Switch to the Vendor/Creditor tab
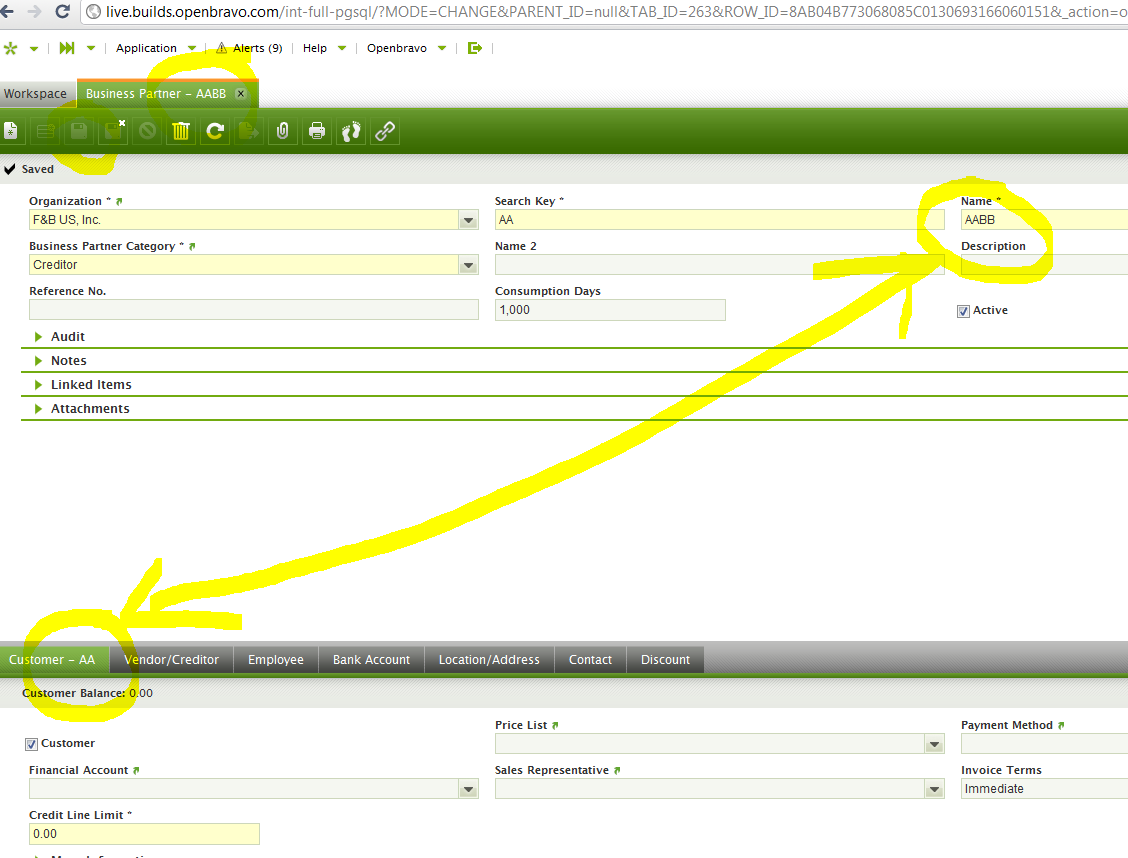Screen dimensions: 1128x858 pyautogui.click(x=171, y=660)
